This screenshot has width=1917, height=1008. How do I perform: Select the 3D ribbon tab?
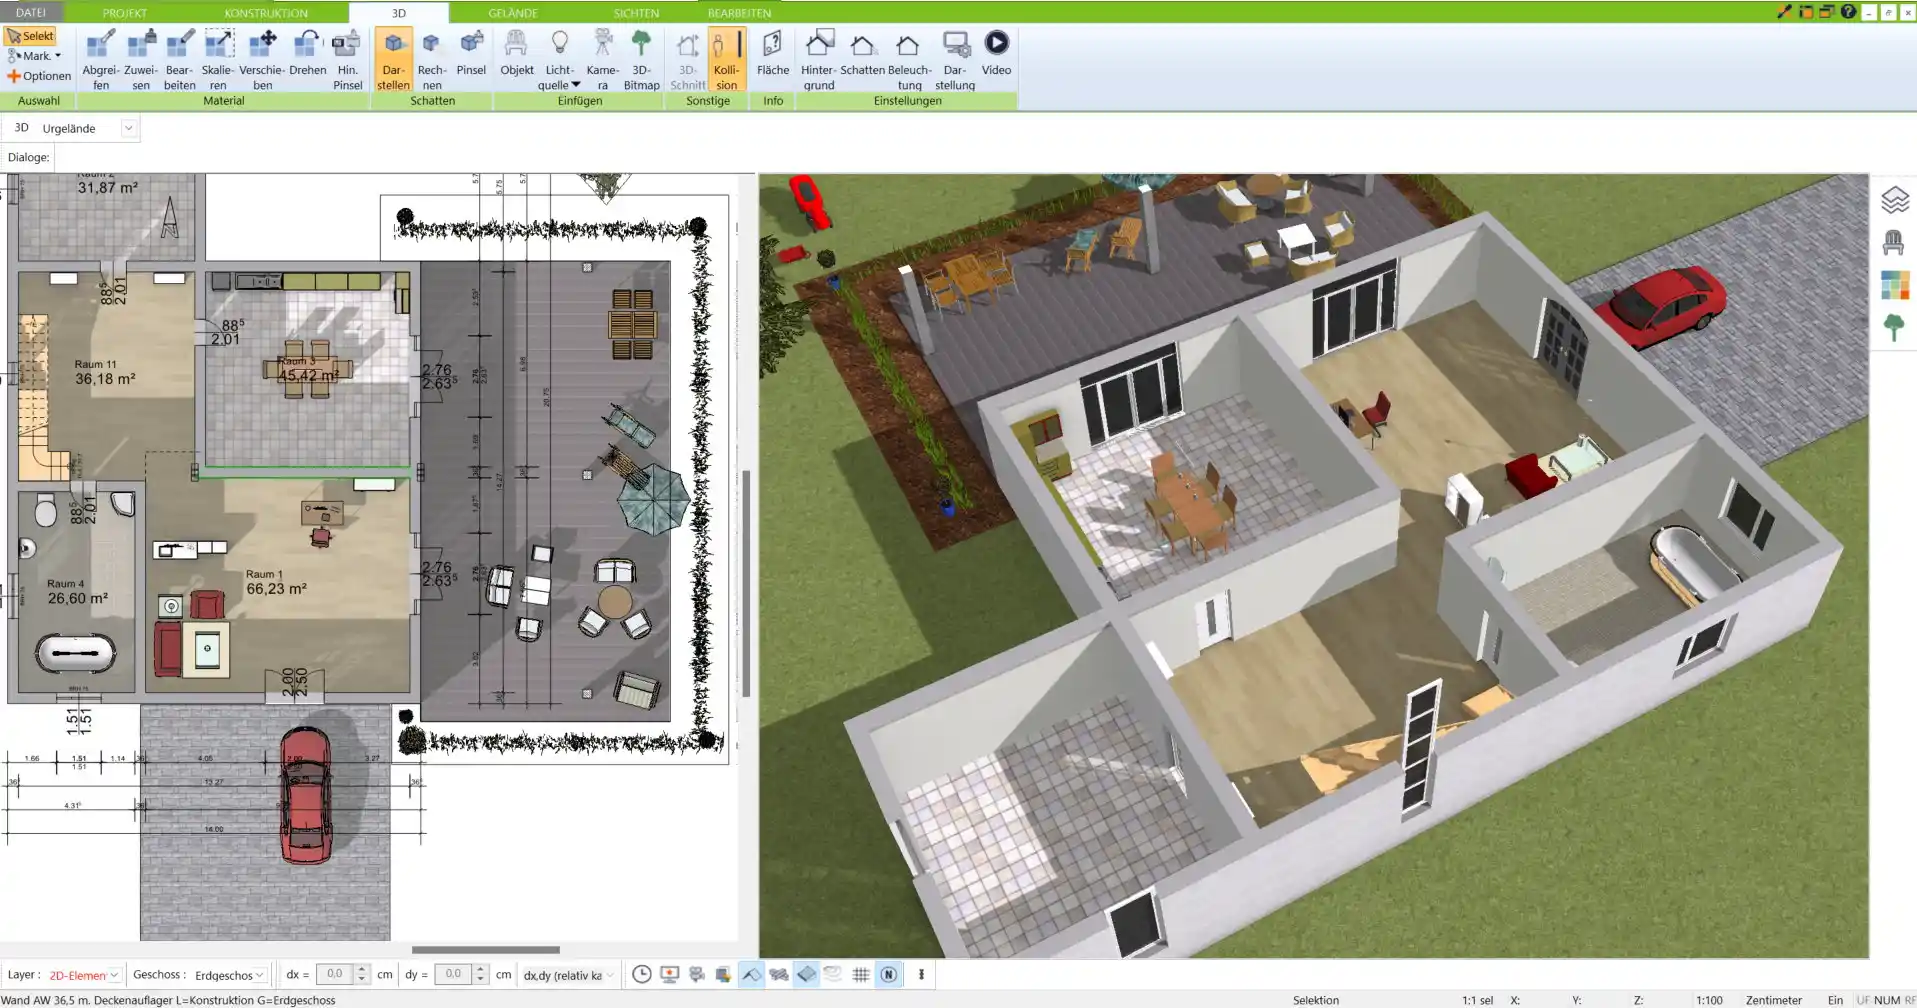tap(399, 13)
